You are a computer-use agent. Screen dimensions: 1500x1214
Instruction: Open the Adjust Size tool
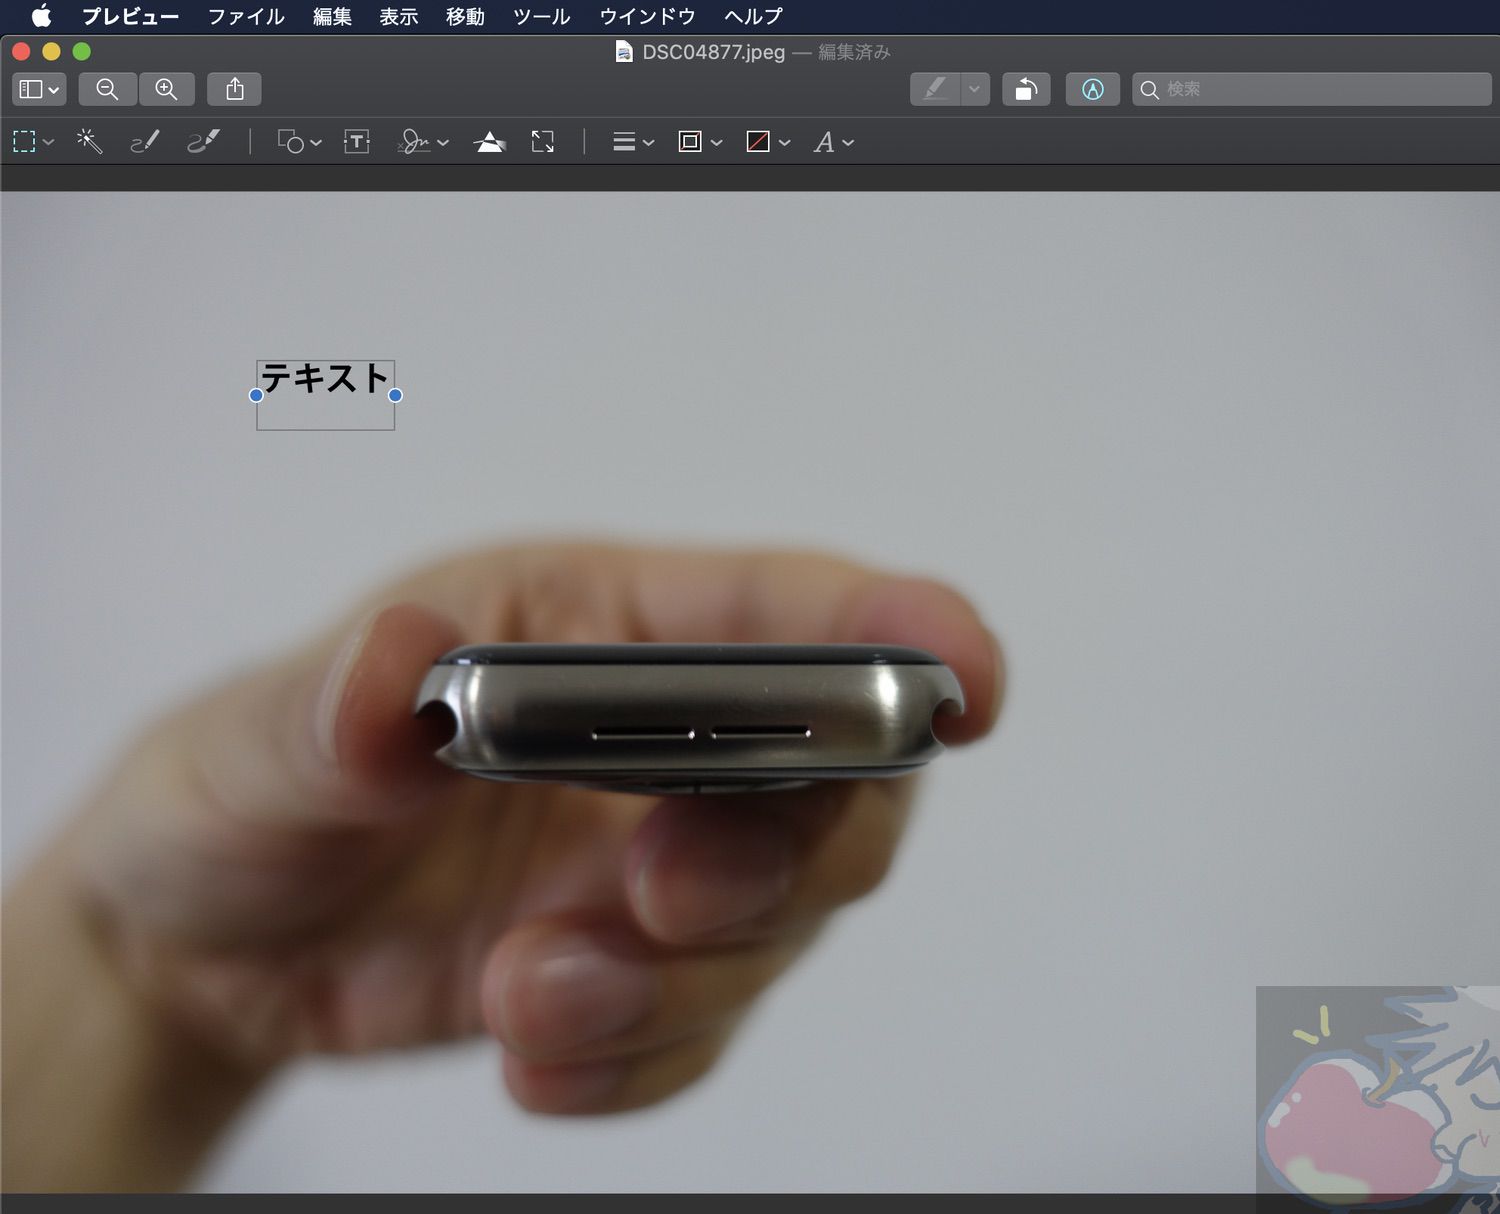tap(542, 142)
